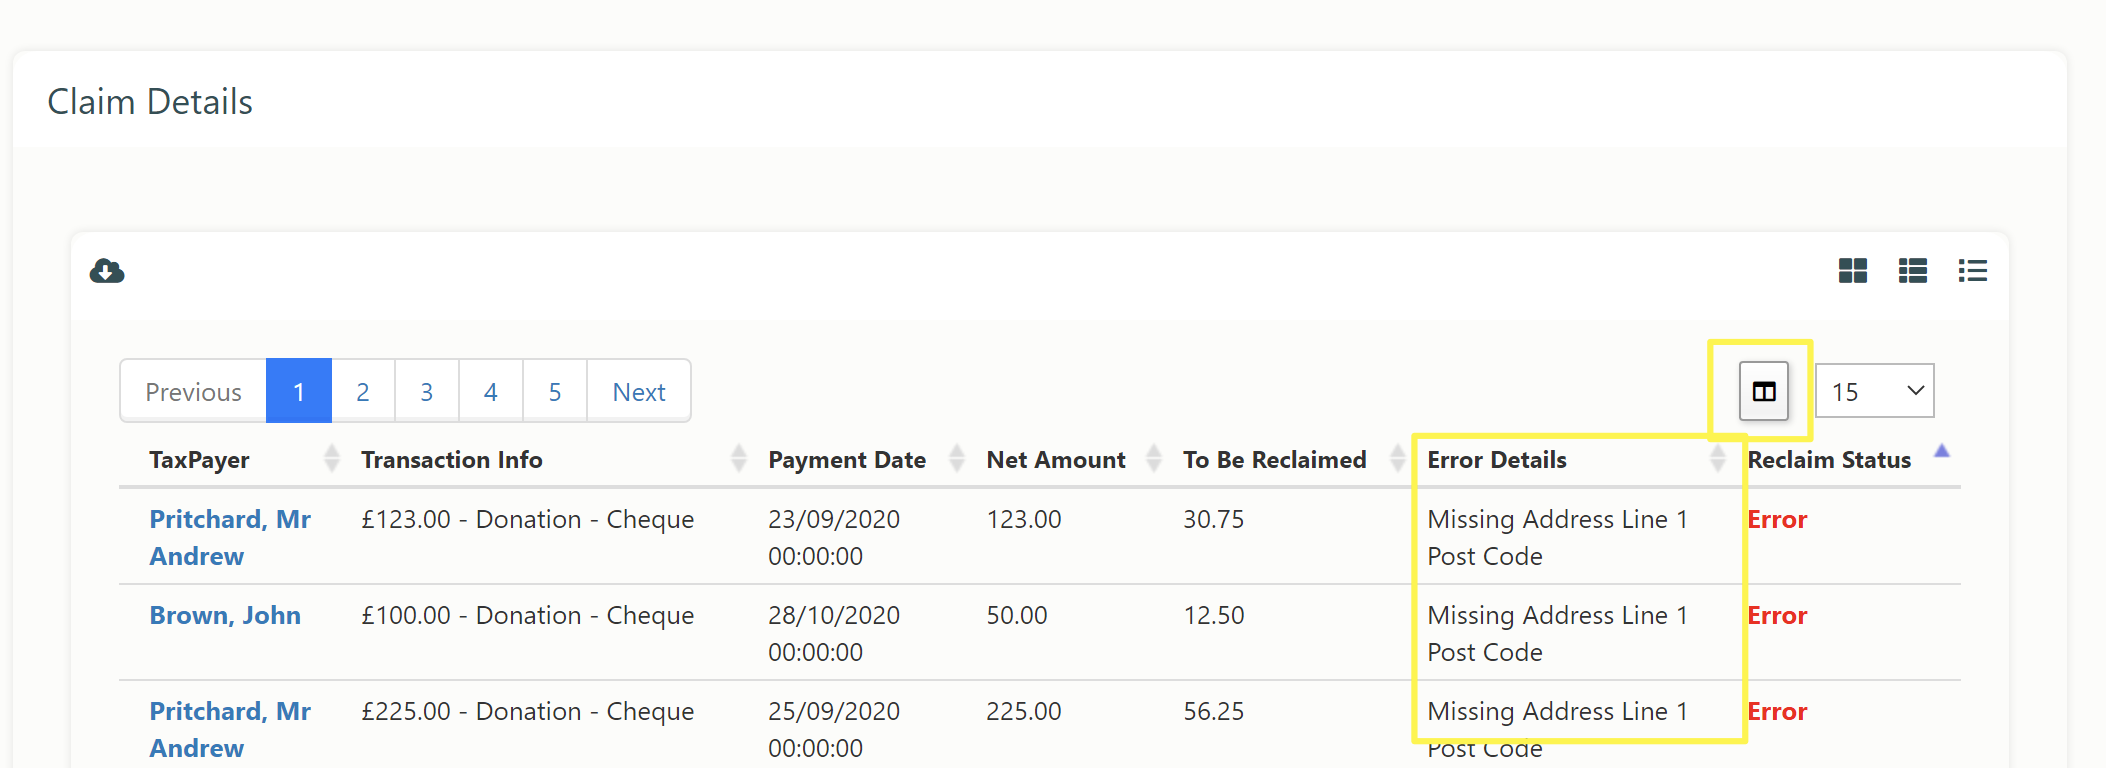Switch to large grid view
The image size is (2106, 768).
tap(1853, 271)
